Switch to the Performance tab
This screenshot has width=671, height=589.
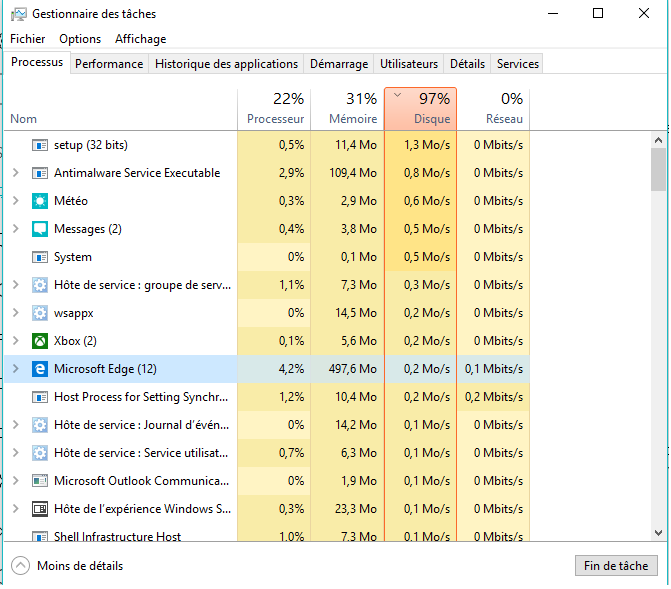[x=109, y=64]
